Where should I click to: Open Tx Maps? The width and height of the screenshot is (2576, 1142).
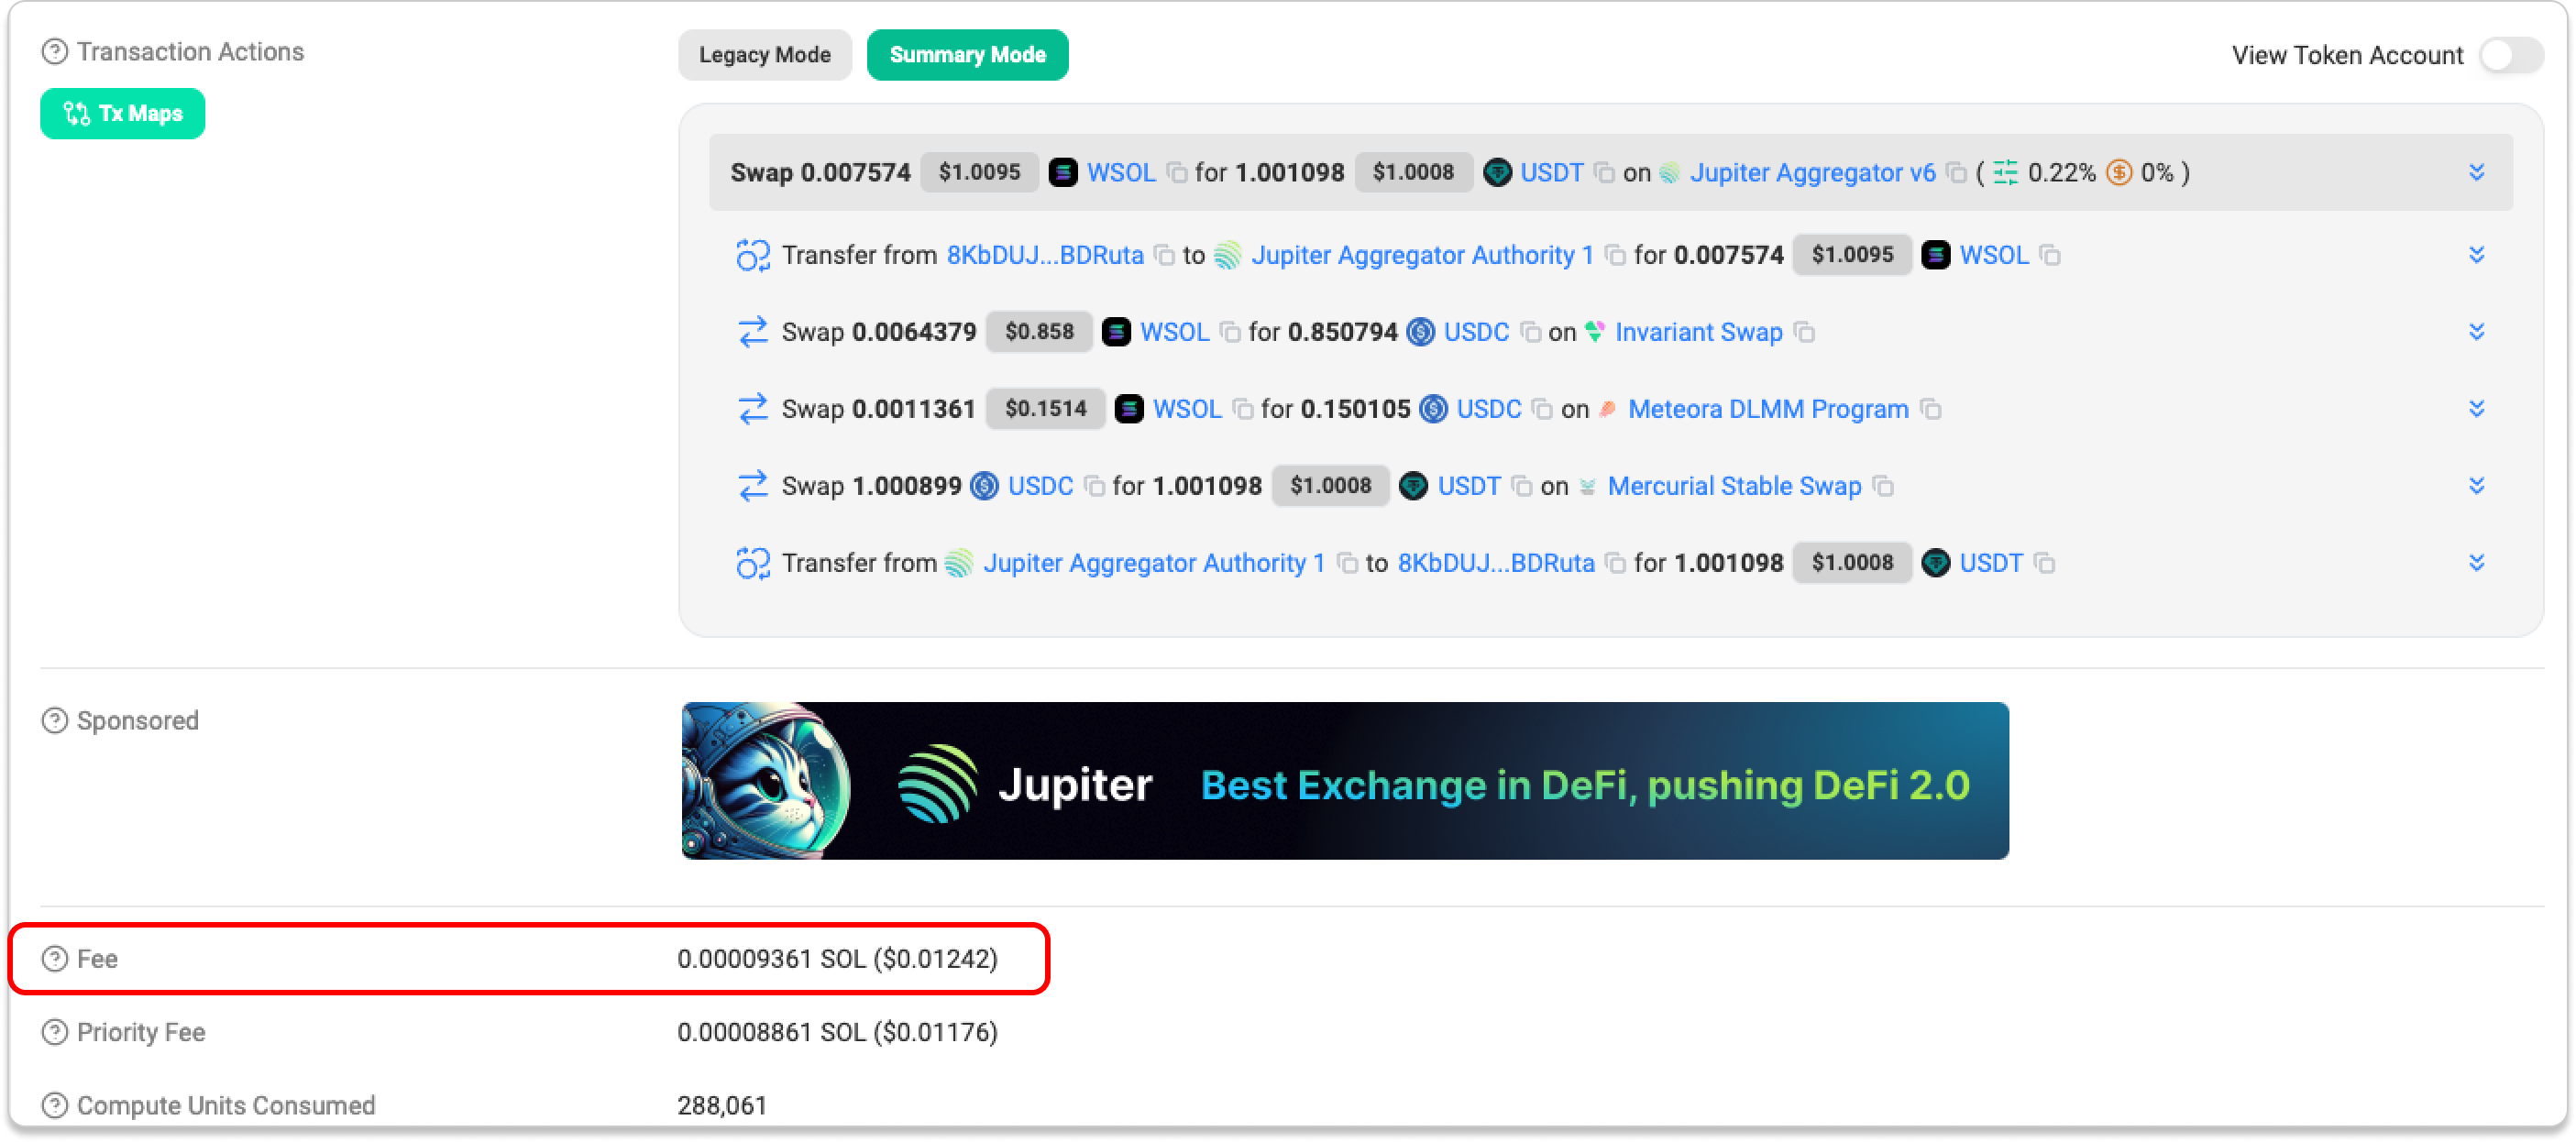122,114
